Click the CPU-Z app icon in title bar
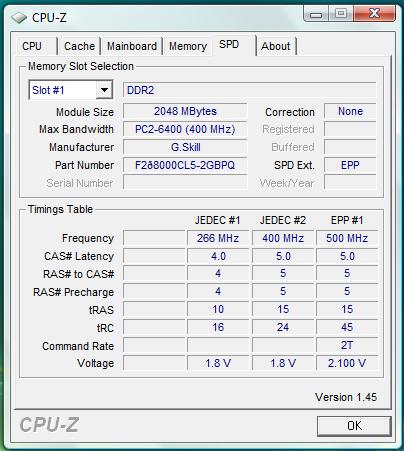 point(19,18)
